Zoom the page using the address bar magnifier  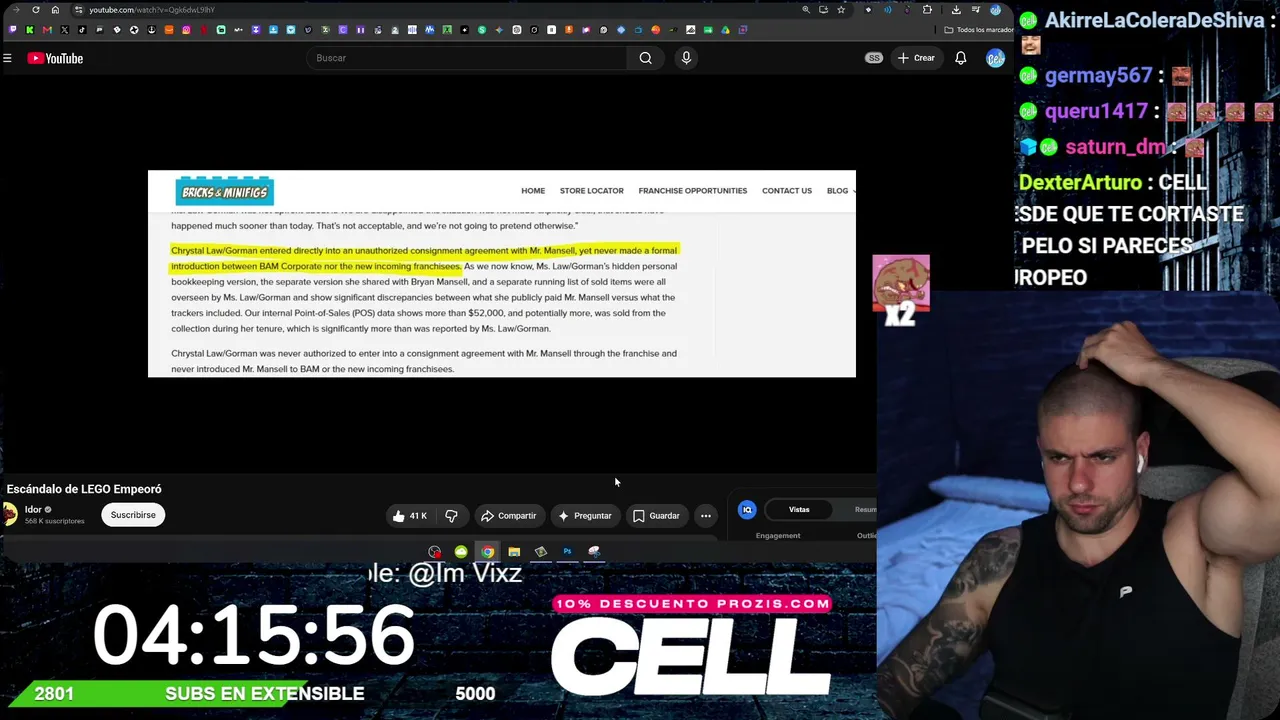(x=806, y=10)
